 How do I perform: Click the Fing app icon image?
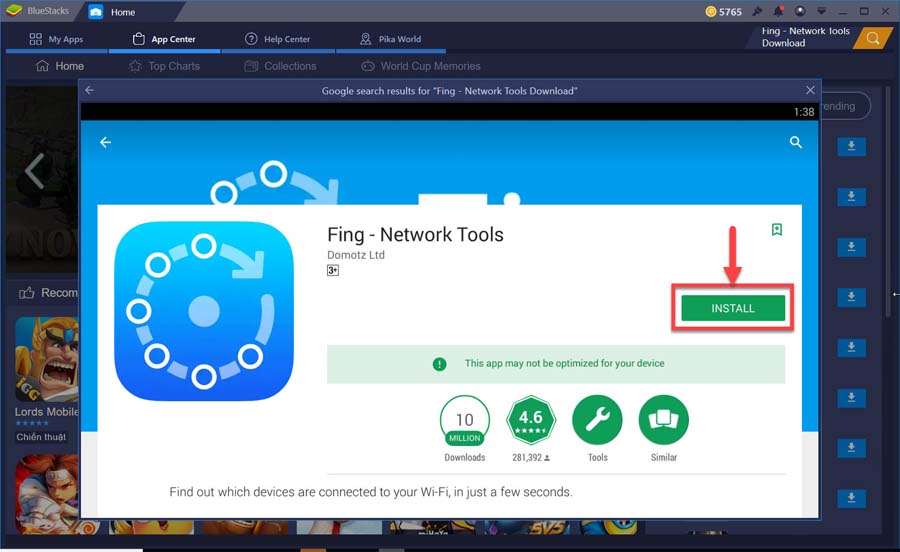tap(204, 311)
